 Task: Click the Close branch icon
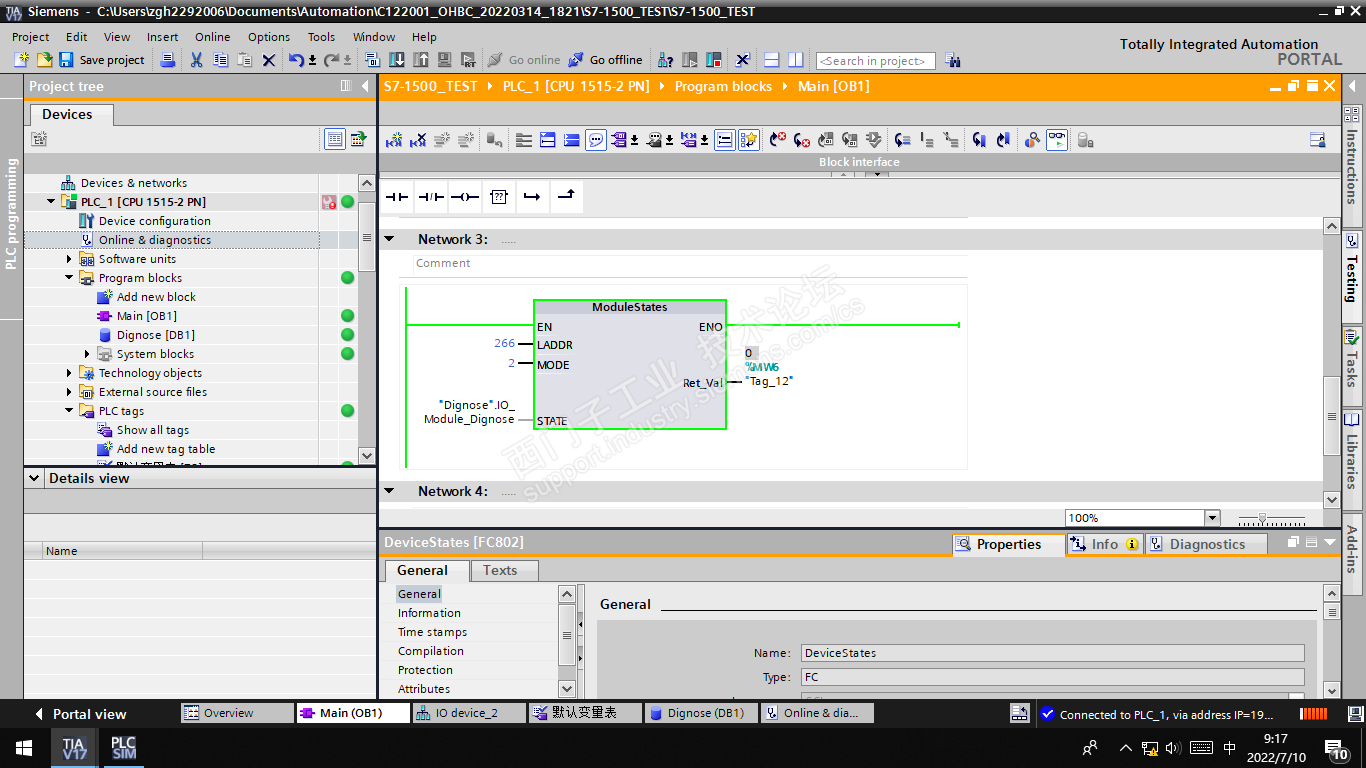(x=566, y=197)
